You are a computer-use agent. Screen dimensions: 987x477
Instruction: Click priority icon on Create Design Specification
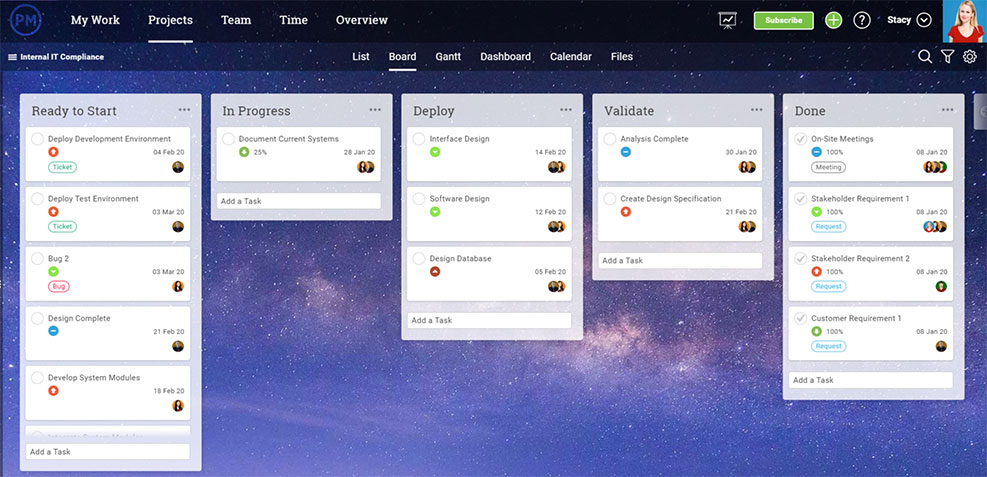(626, 211)
